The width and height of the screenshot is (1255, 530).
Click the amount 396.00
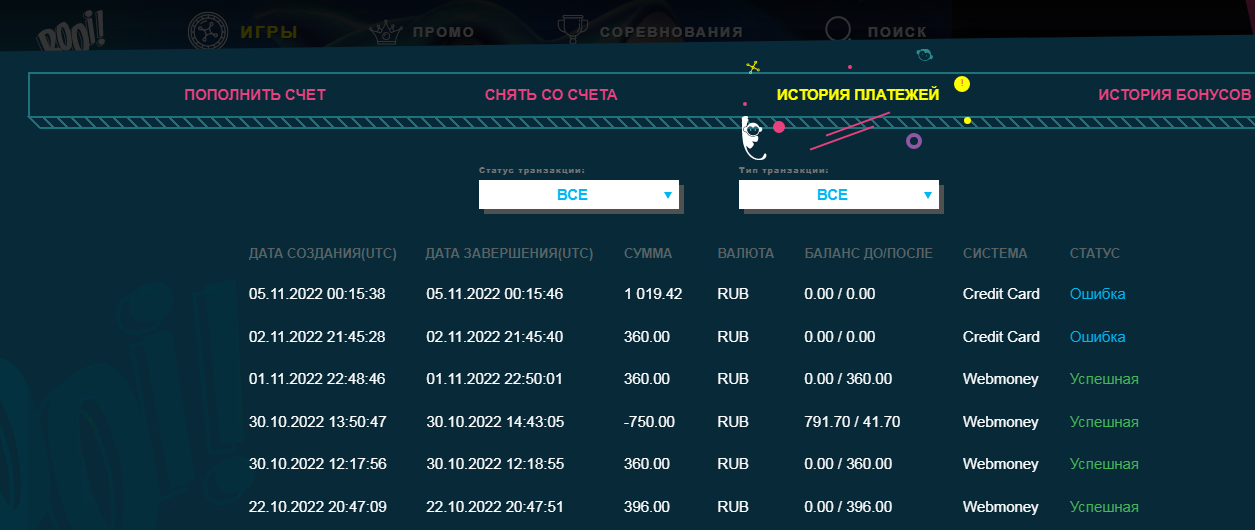tap(646, 507)
